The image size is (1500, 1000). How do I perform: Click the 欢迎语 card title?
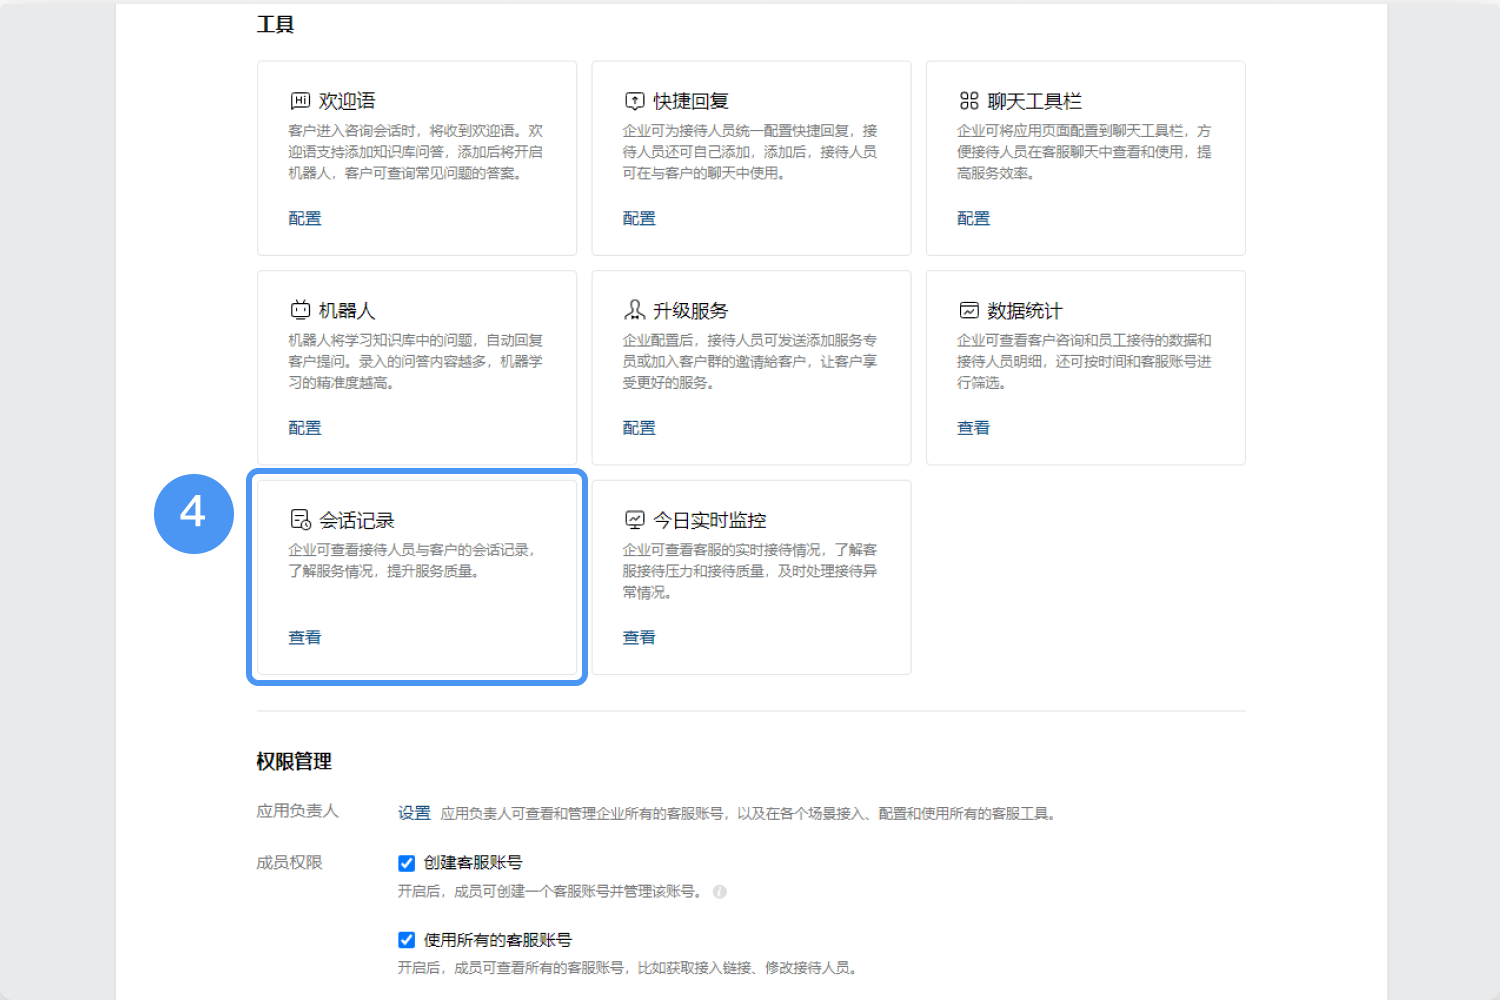point(347,101)
